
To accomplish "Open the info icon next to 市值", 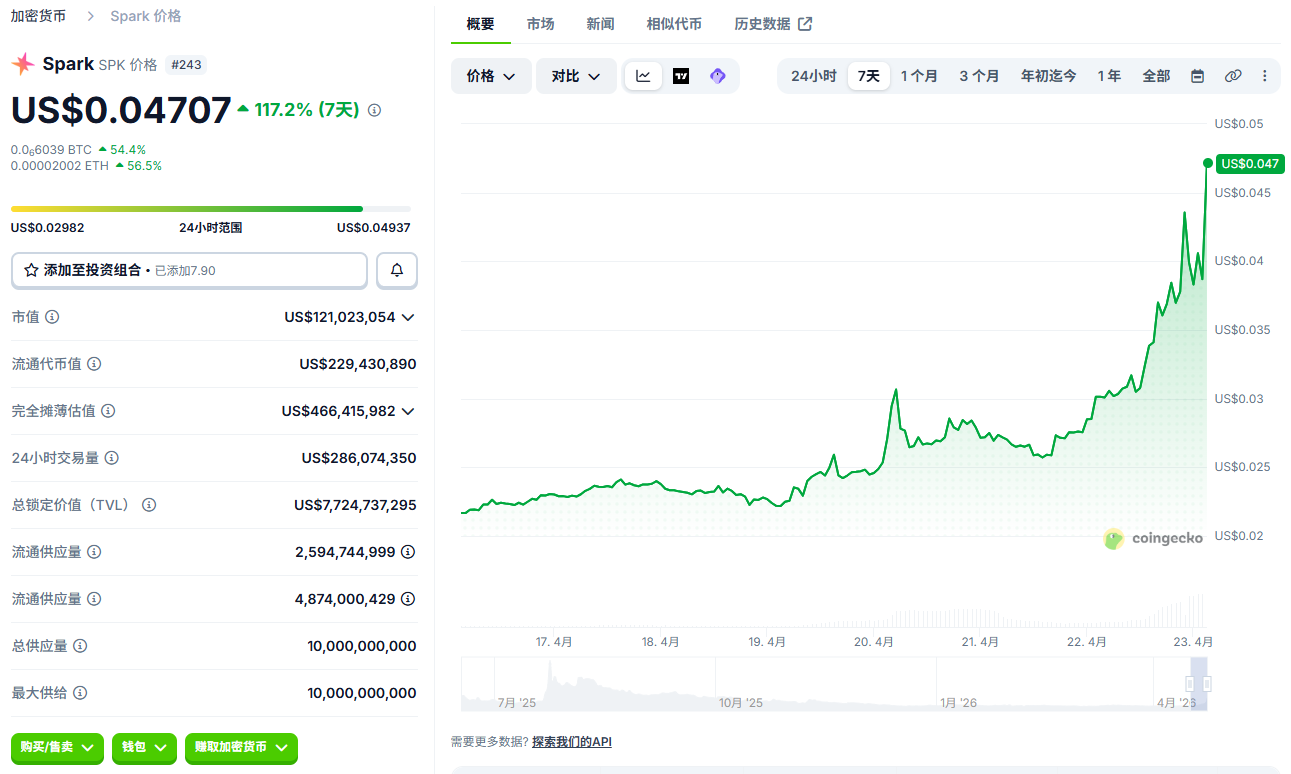I will [x=52, y=317].
